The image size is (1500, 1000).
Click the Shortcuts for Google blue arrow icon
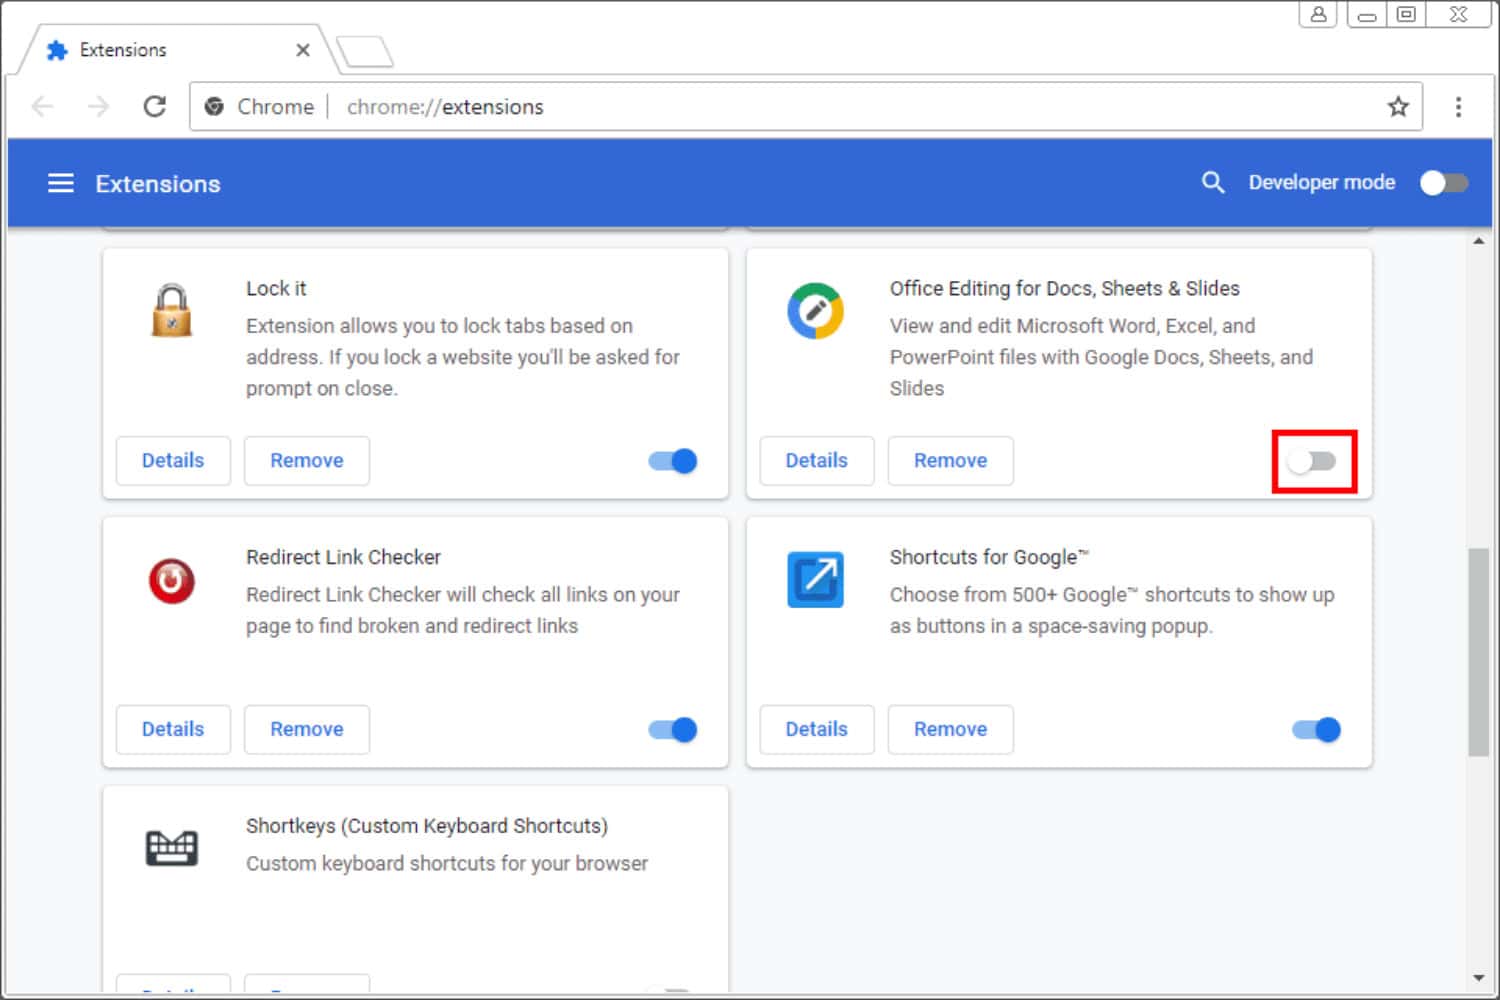(x=815, y=580)
